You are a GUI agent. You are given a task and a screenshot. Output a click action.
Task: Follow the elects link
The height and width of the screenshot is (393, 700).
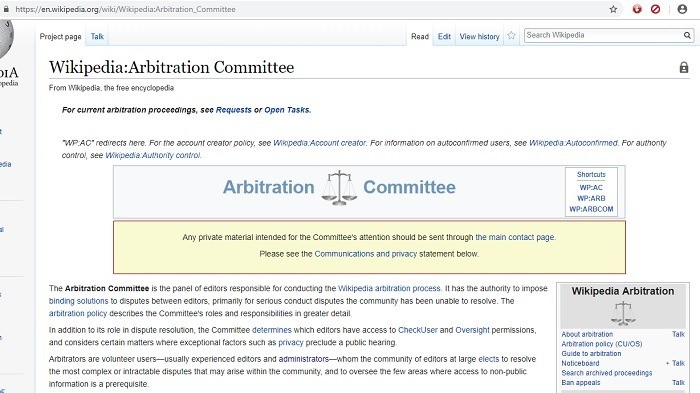[489, 359]
